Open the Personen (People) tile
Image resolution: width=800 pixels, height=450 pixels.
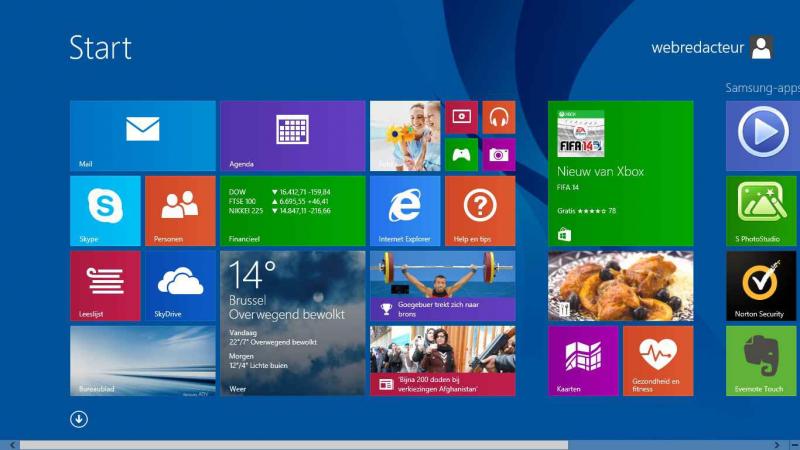(x=180, y=210)
